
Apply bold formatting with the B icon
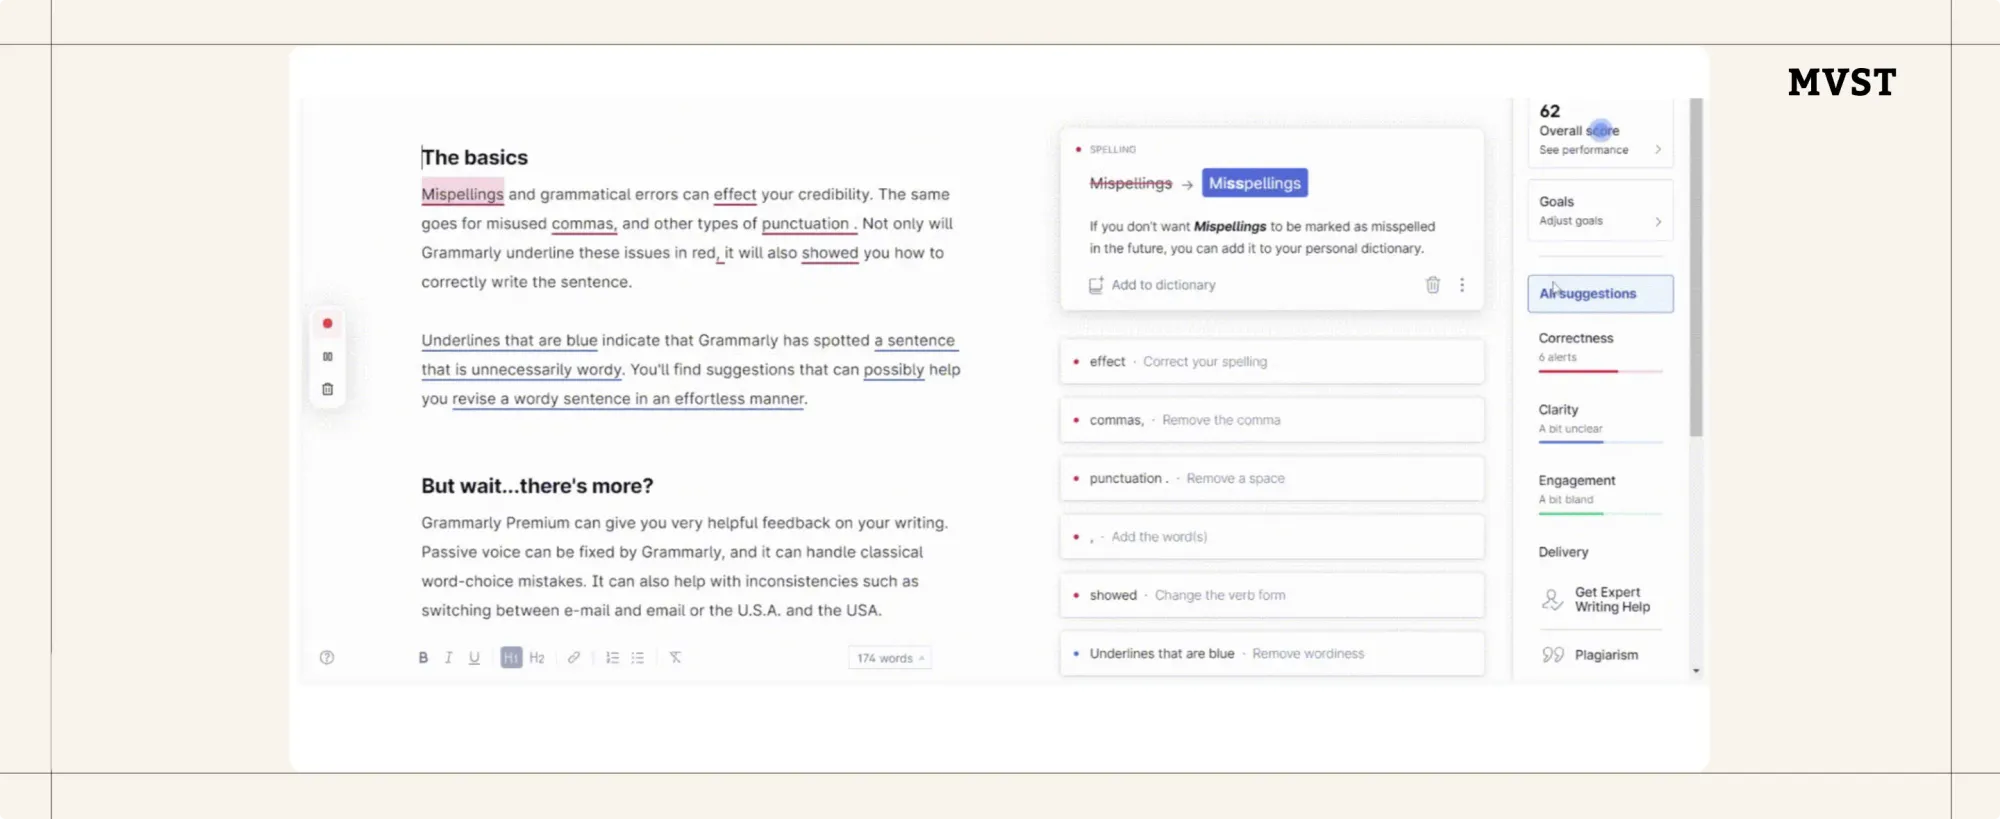click(x=423, y=658)
